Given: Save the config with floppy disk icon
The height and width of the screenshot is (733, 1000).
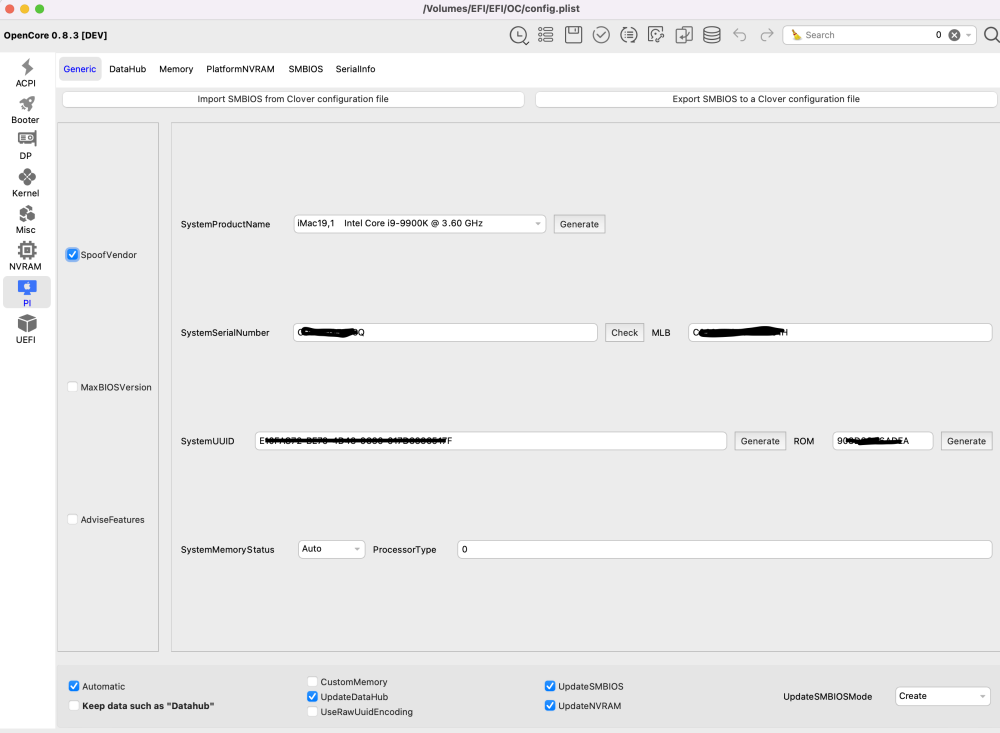Looking at the screenshot, I should coord(573,35).
